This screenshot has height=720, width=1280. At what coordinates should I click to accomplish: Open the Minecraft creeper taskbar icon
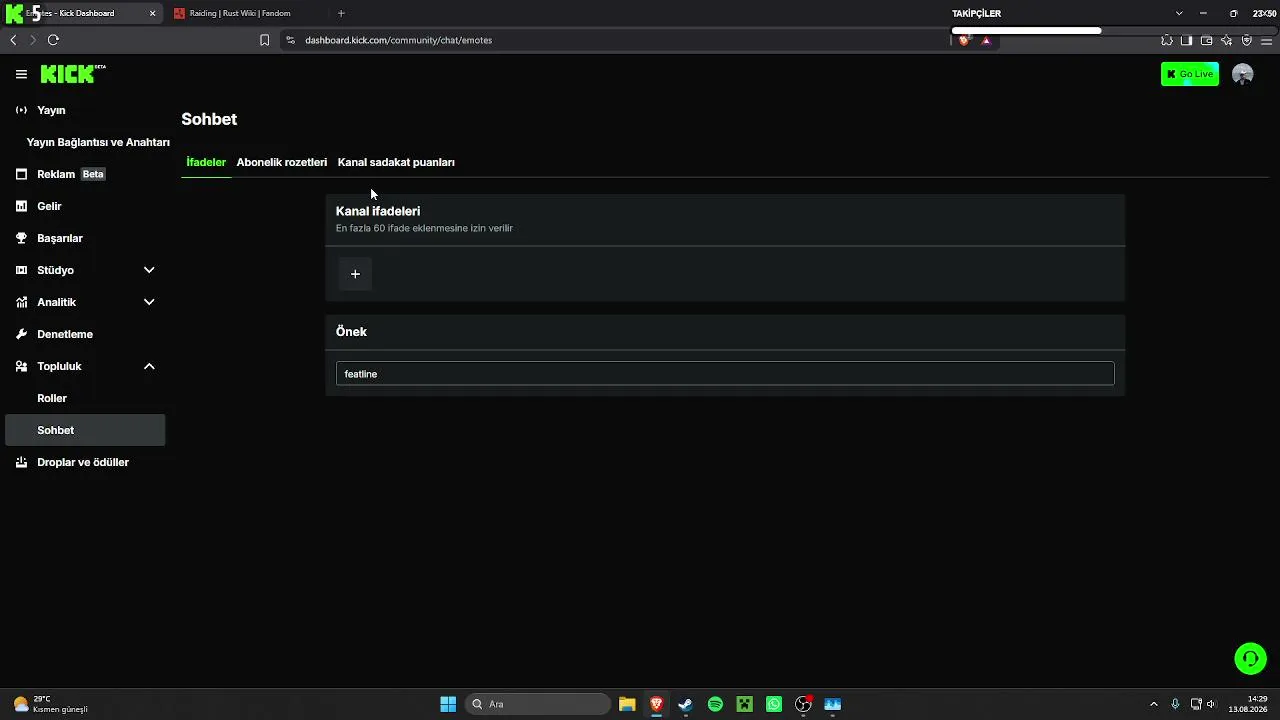(x=744, y=704)
